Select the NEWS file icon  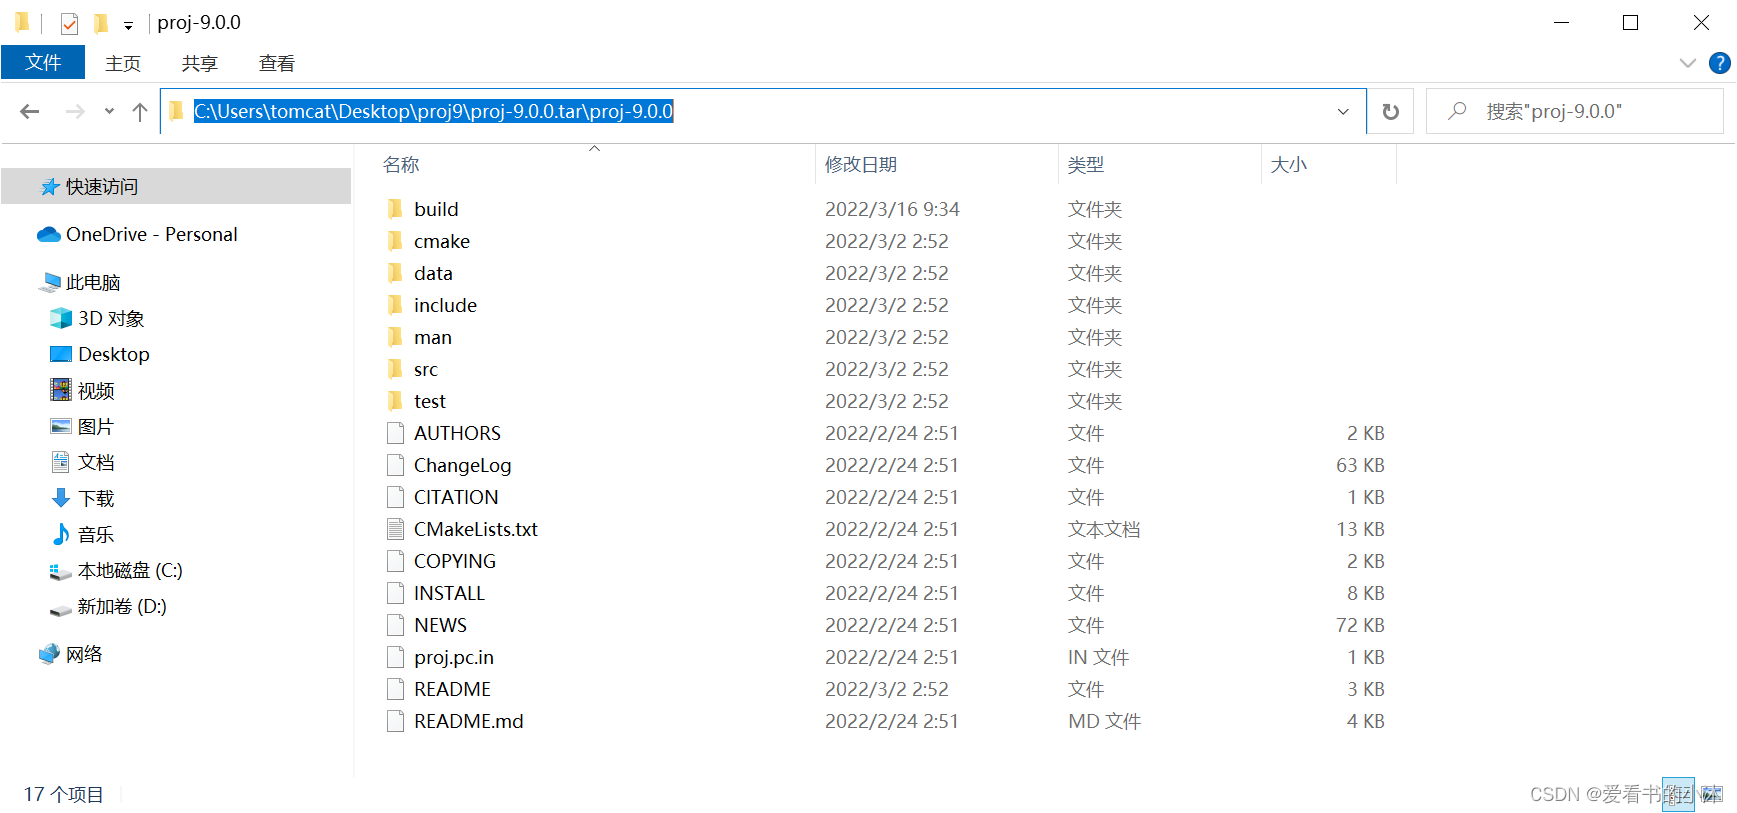(x=396, y=625)
